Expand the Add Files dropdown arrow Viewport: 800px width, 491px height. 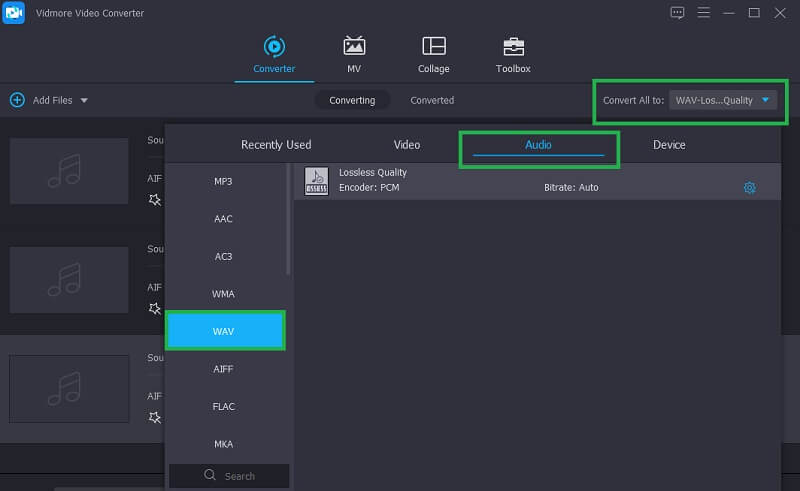click(84, 100)
